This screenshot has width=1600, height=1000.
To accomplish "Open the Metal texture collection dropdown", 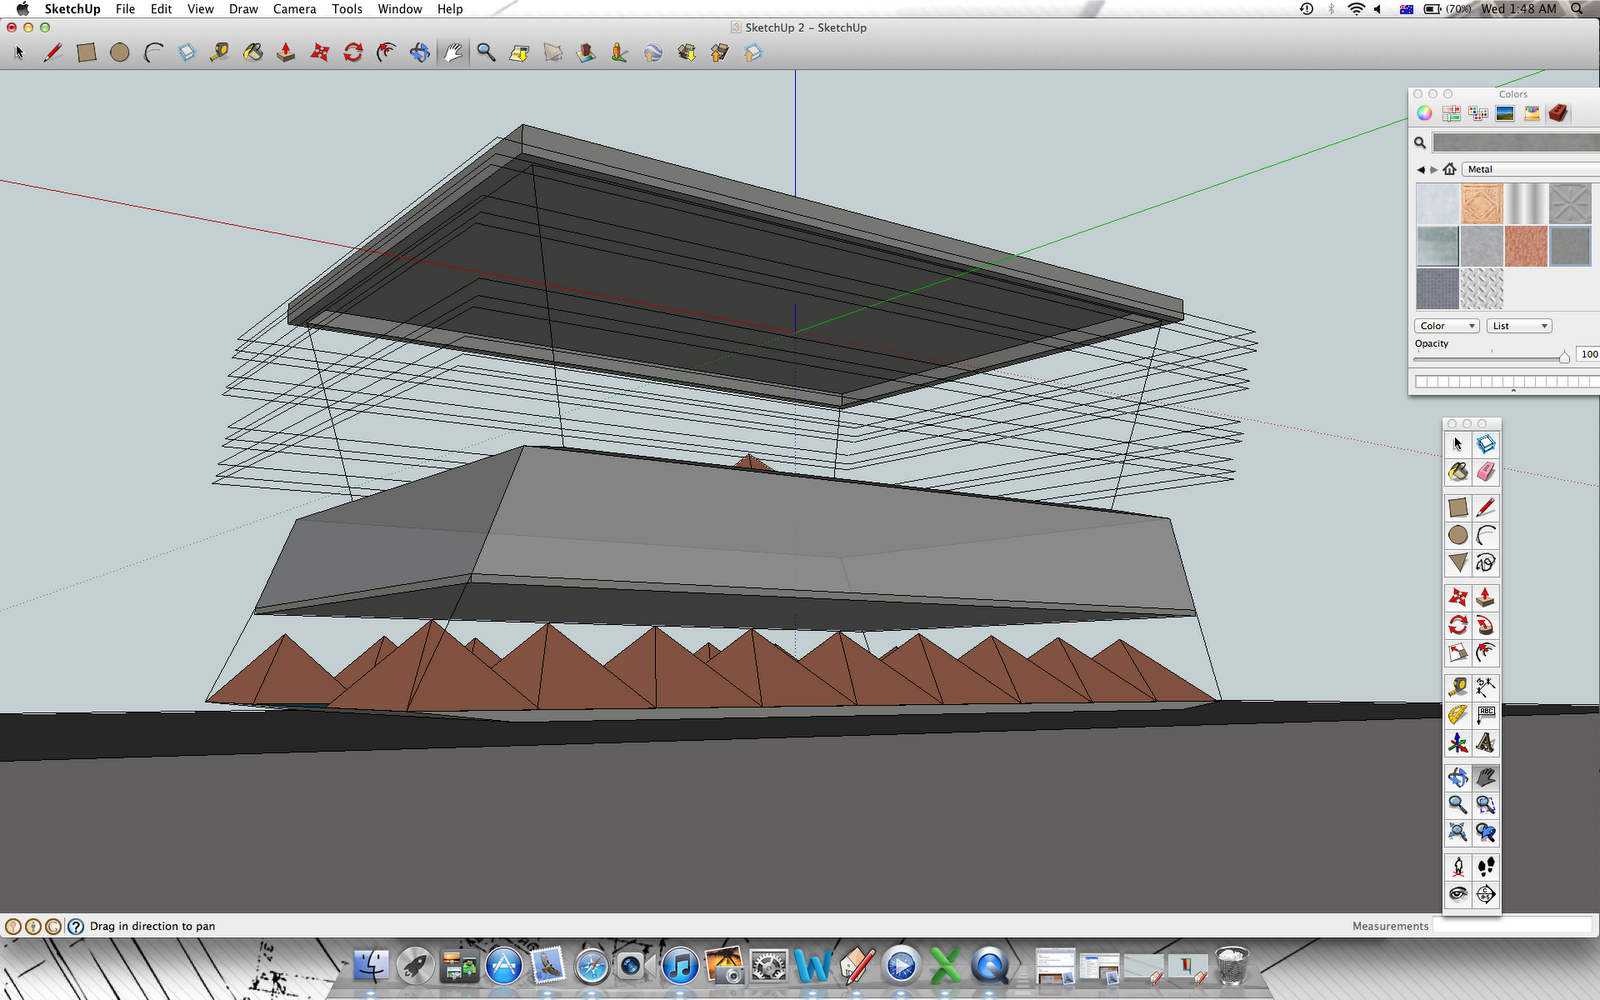I will click(x=1528, y=169).
